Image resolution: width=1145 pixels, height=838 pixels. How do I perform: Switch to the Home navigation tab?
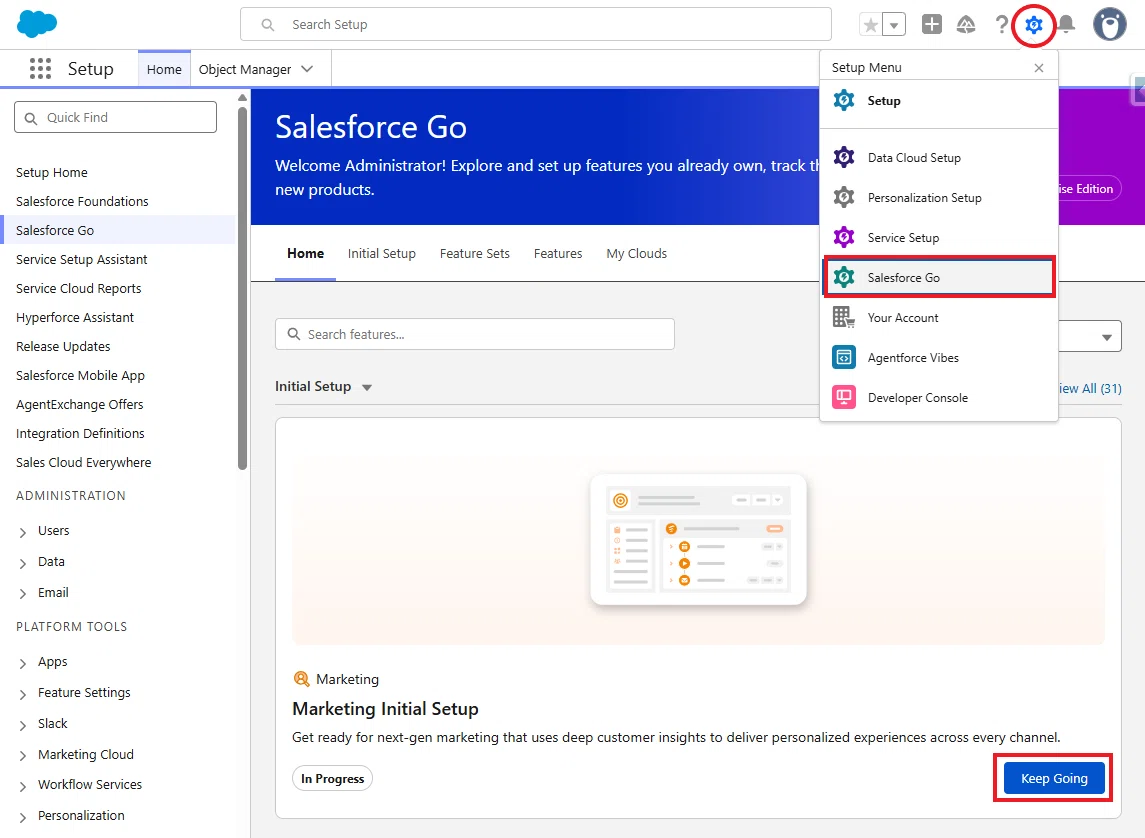point(164,69)
